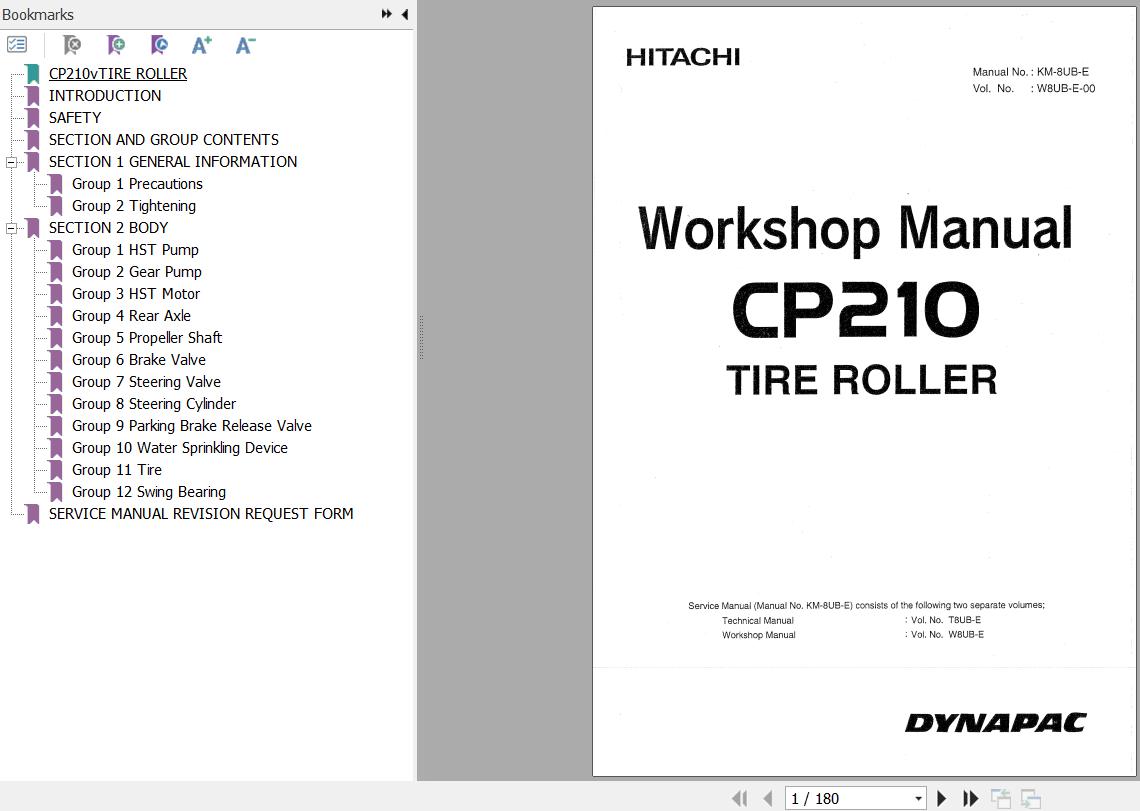Click the panel splitter grip between bookmarks and page
Viewport: 1140px width, 811px height.
point(421,337)
